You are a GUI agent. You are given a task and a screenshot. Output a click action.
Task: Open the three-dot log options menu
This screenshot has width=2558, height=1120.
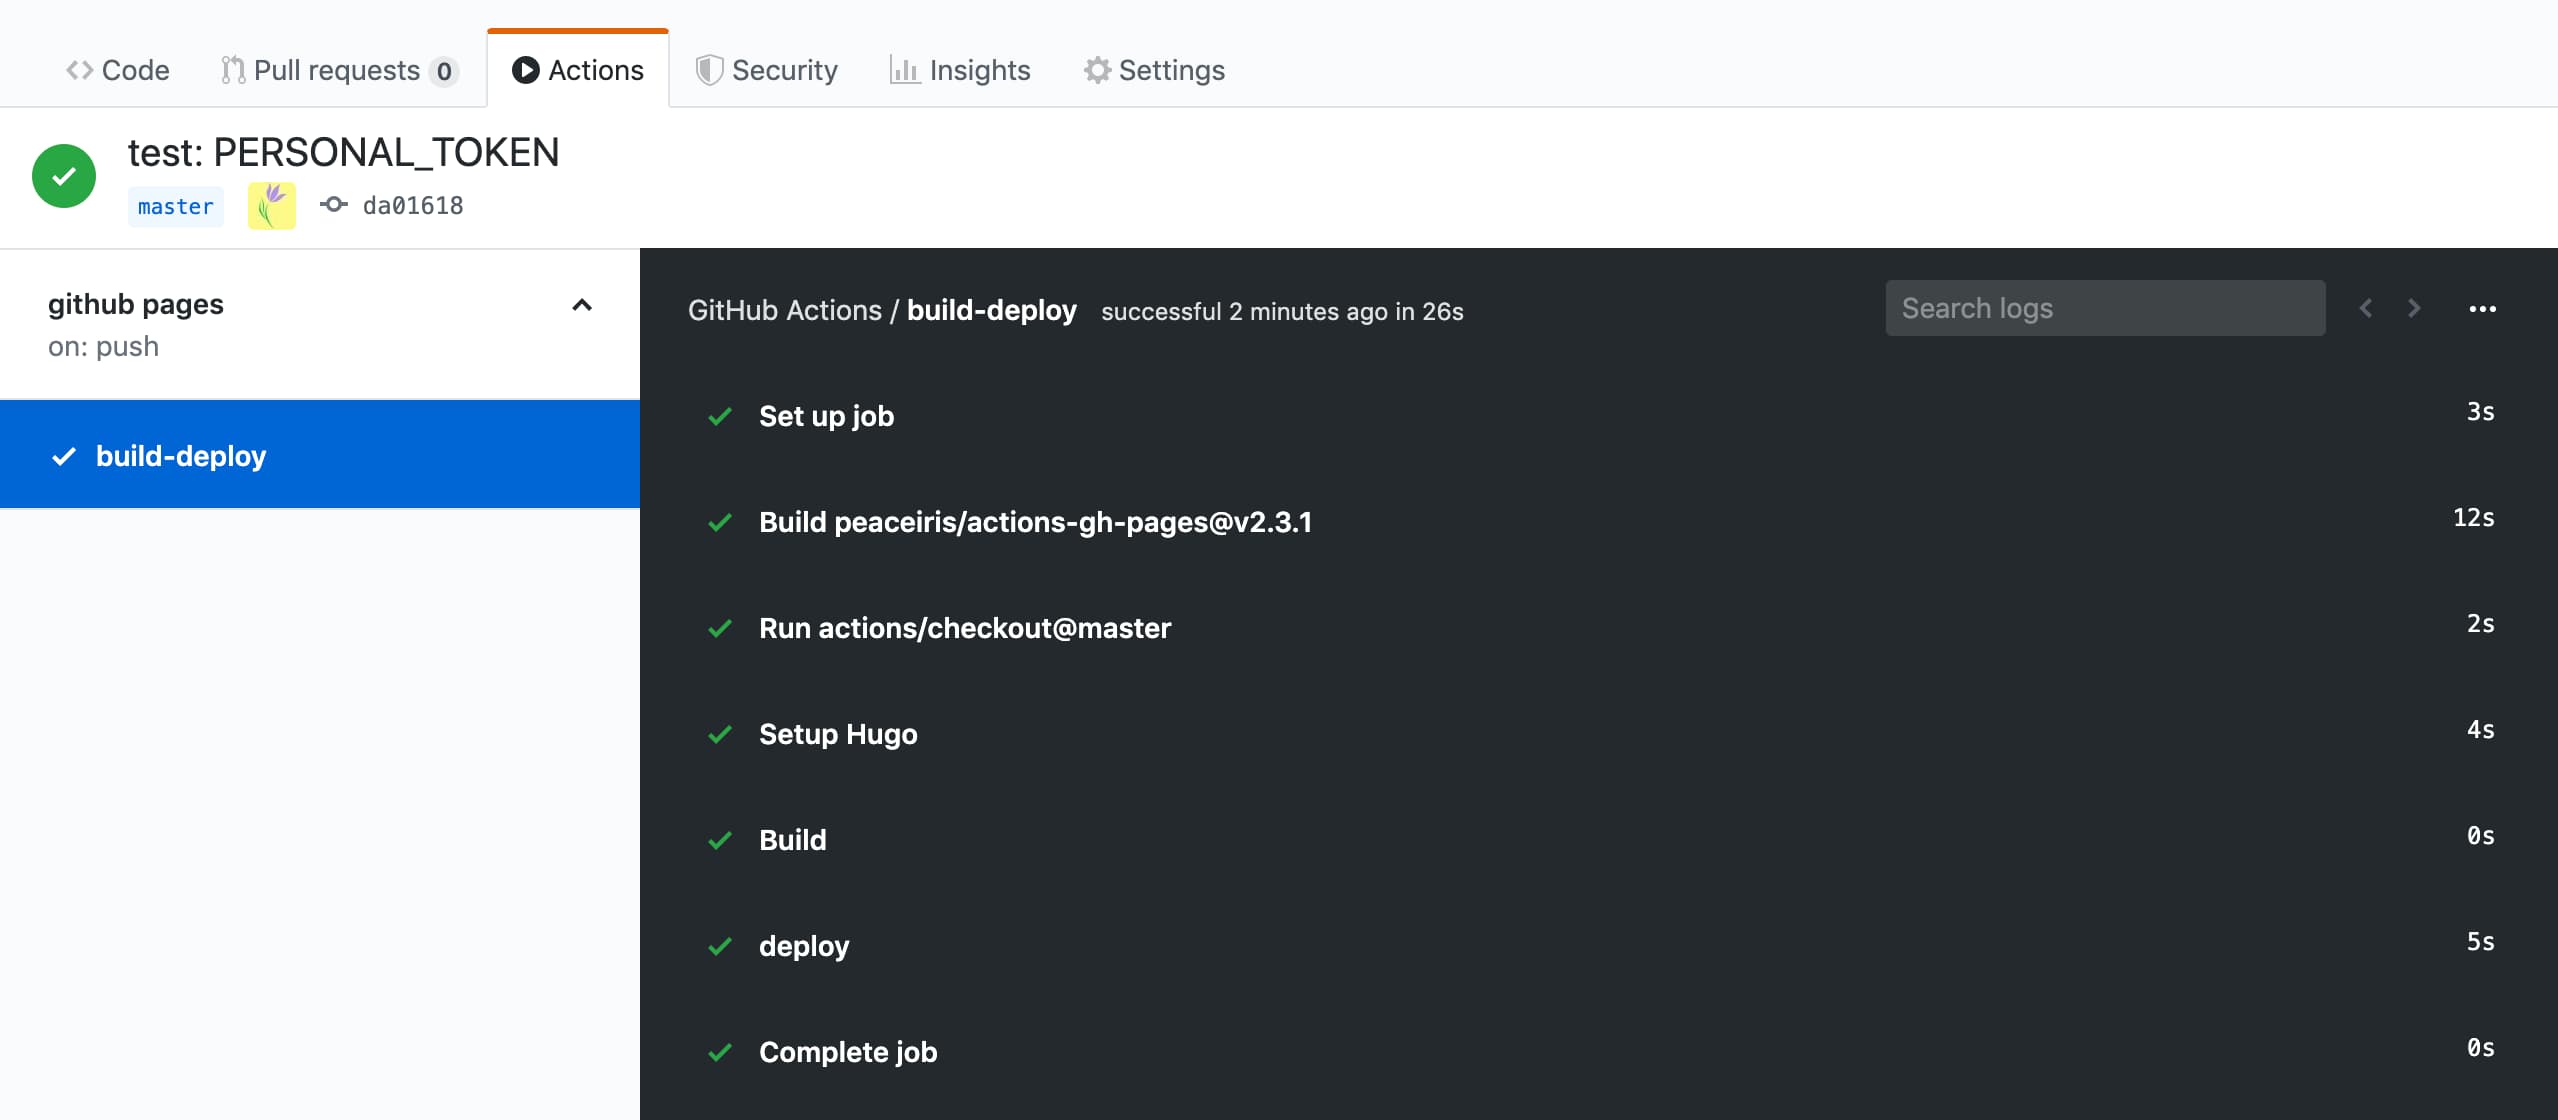click(x=2482, y=309)
